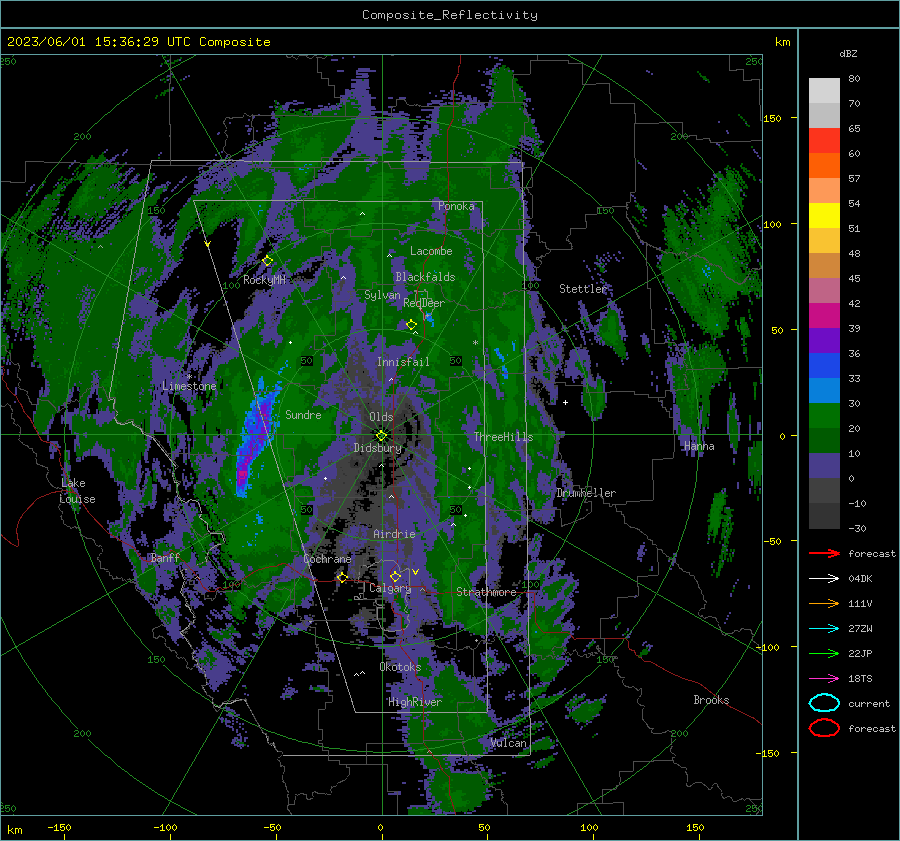Click the 2023/06/01 15:36:29 UTC Composite timestamp
900x841 pixels.
[x=138, y=42]
